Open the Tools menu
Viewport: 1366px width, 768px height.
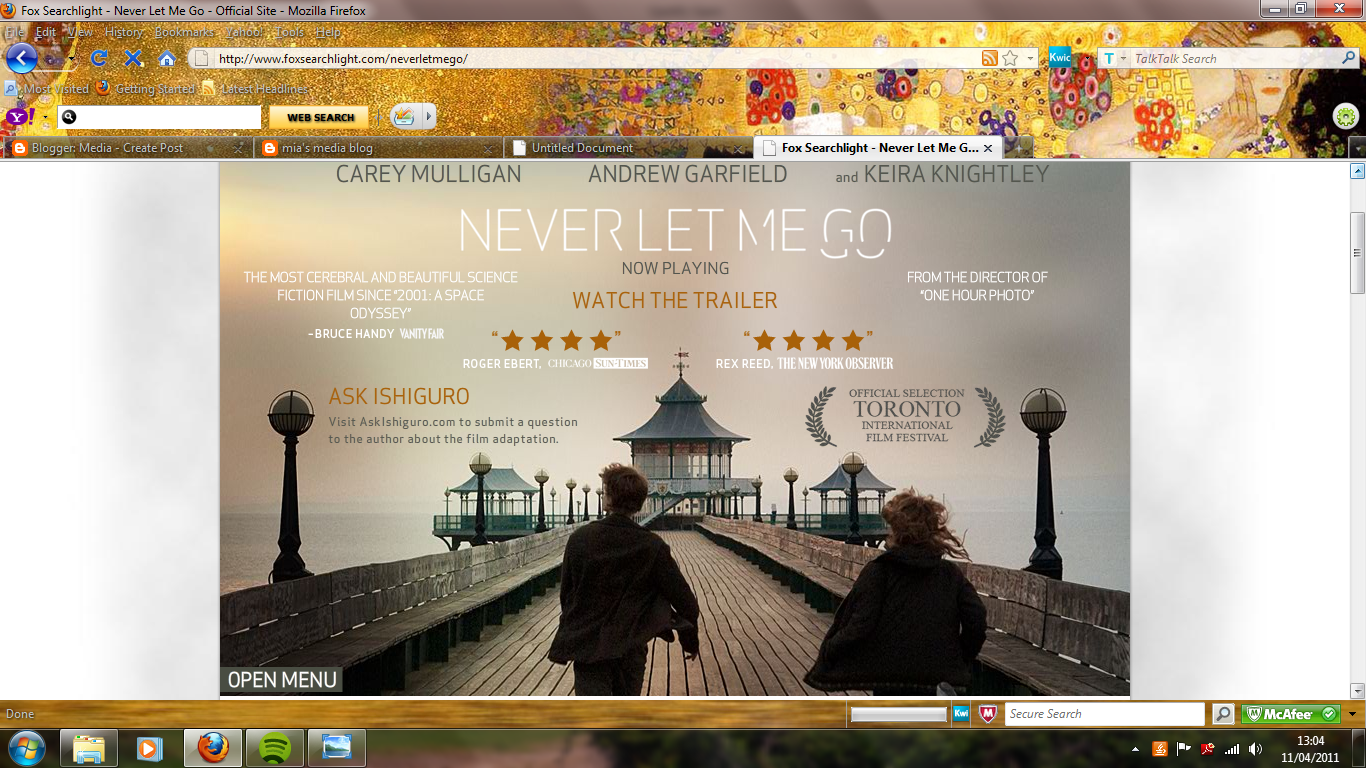tap(290, 32)
